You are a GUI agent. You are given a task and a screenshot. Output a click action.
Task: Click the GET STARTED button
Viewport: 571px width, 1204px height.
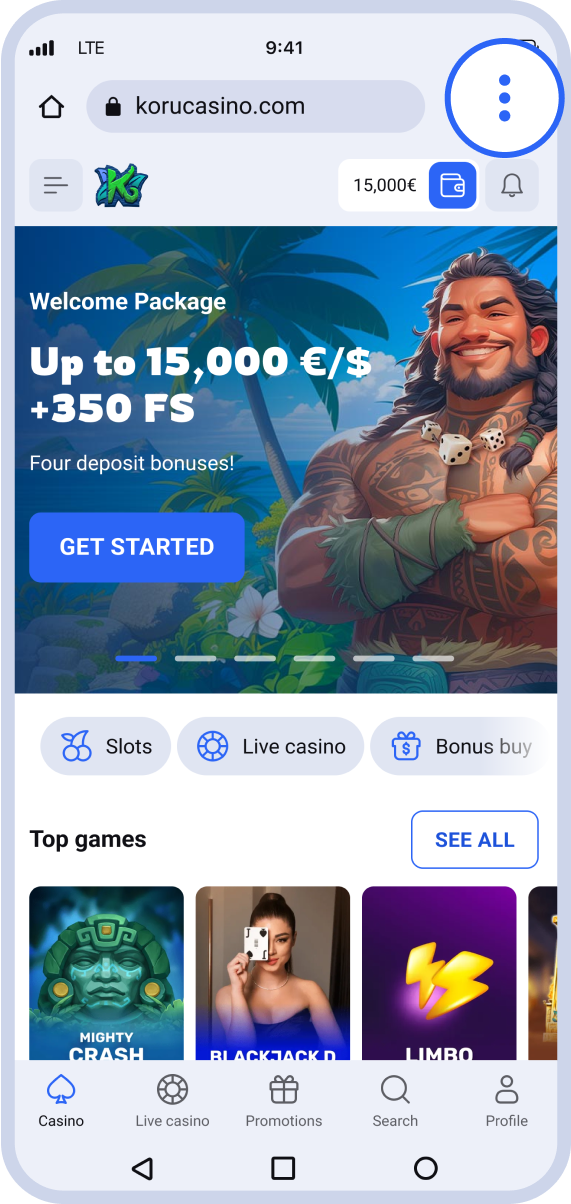pos(137,547)
